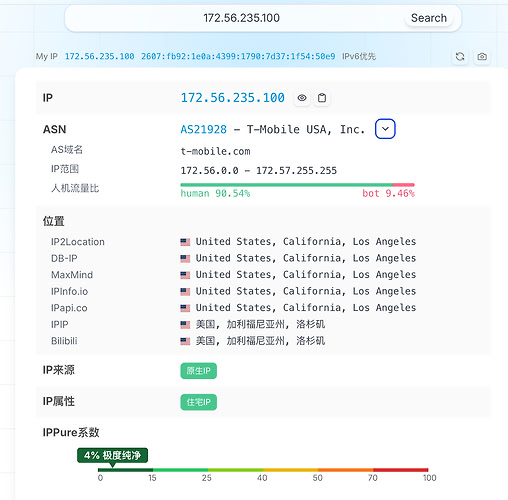Expand the ASN details chevron
Viewport: 508px width, 500px height.
pos(385,129)
